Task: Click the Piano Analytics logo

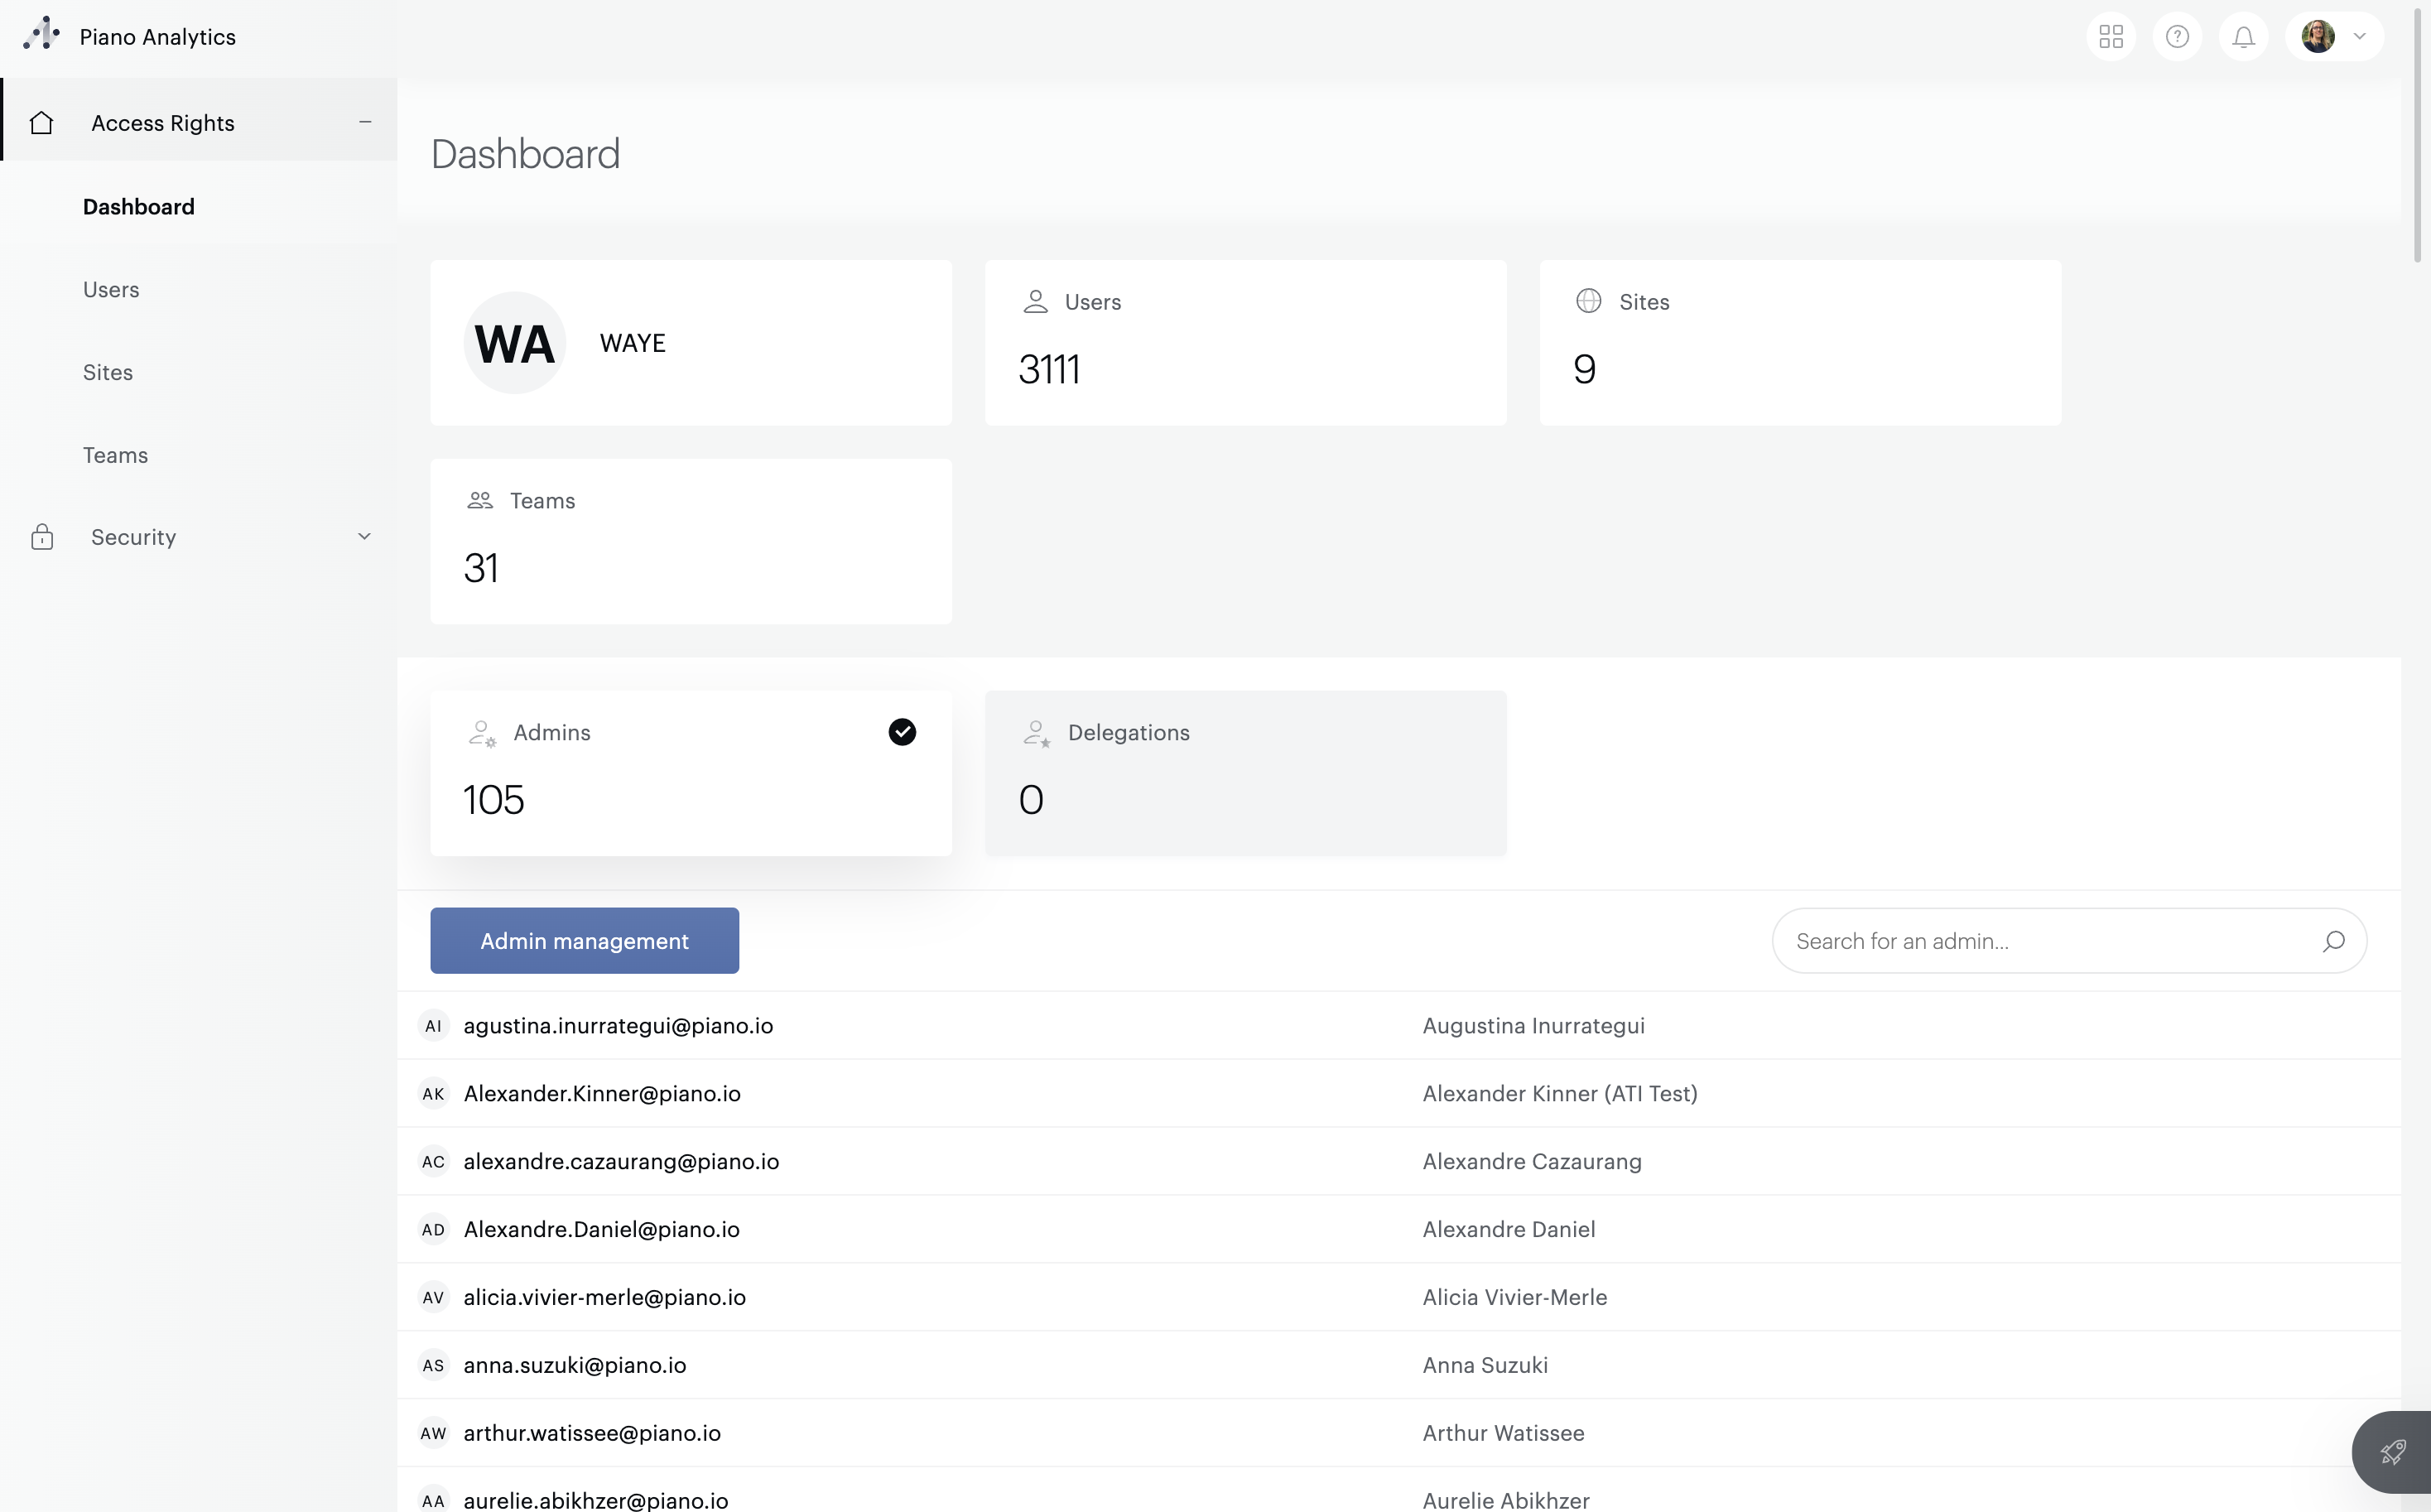Action: click(x=42, y=35)
